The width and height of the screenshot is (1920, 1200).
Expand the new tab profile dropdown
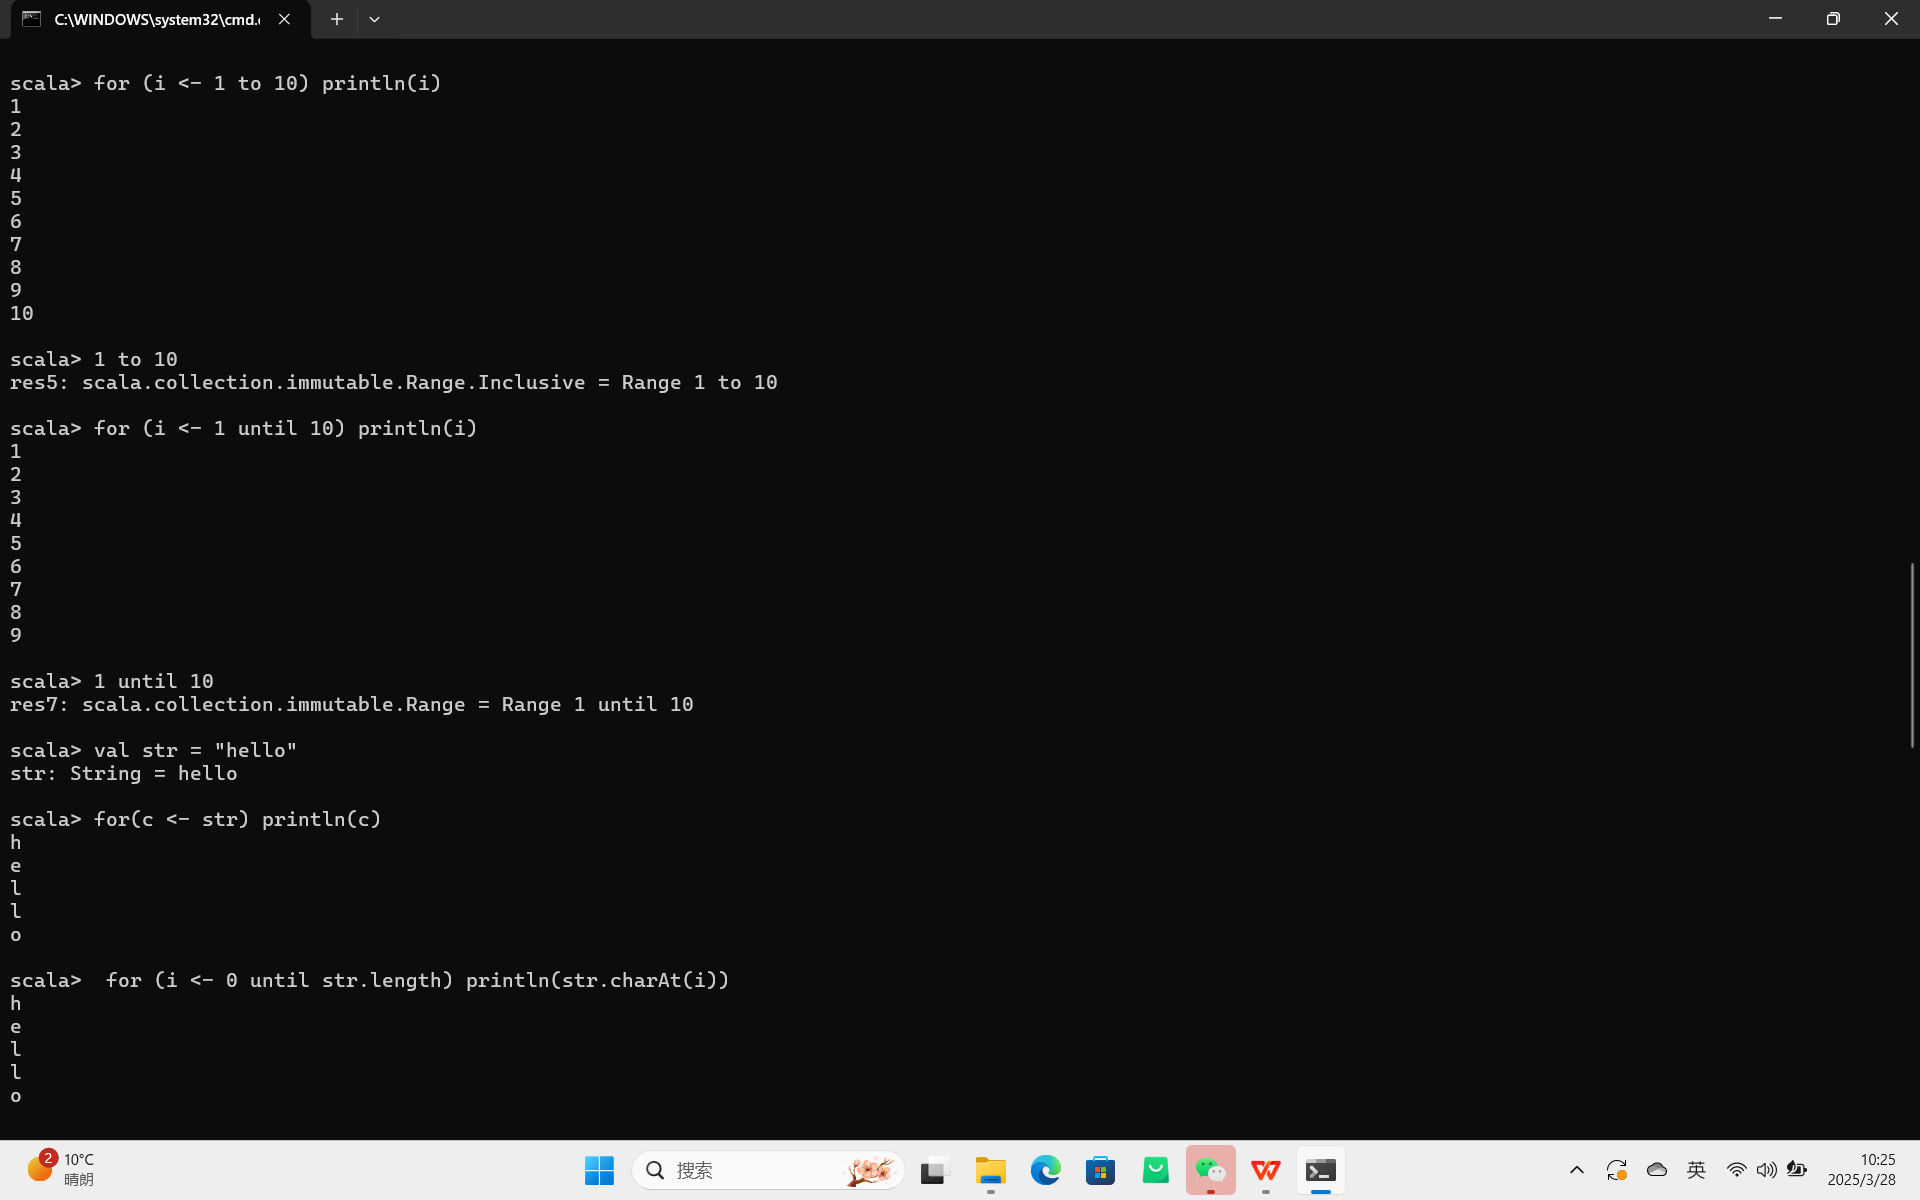point(374,19)
